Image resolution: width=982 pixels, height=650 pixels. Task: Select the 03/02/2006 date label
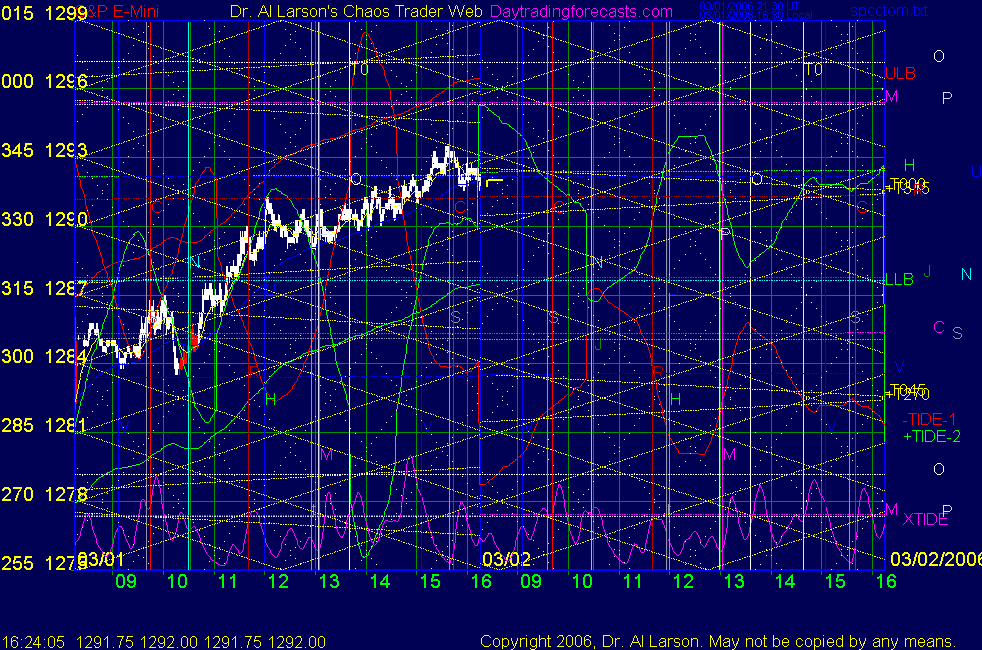tap(936, 559)
